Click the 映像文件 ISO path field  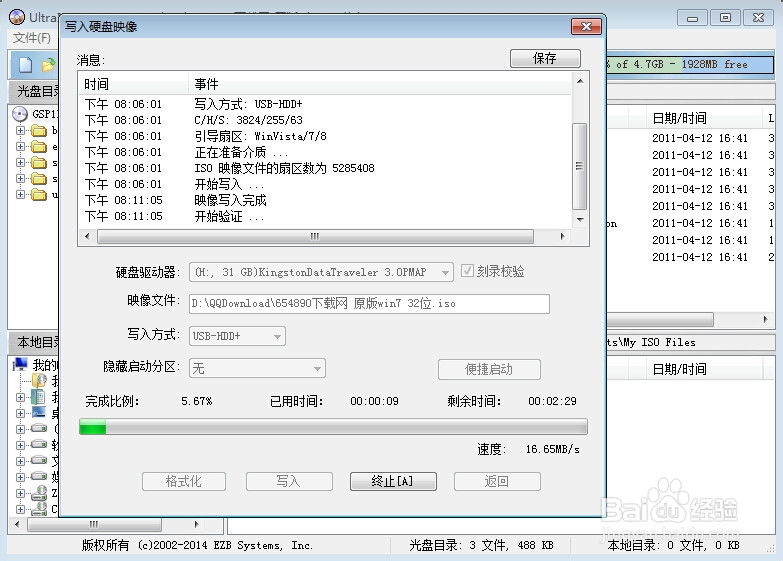[x=369, y=303]
